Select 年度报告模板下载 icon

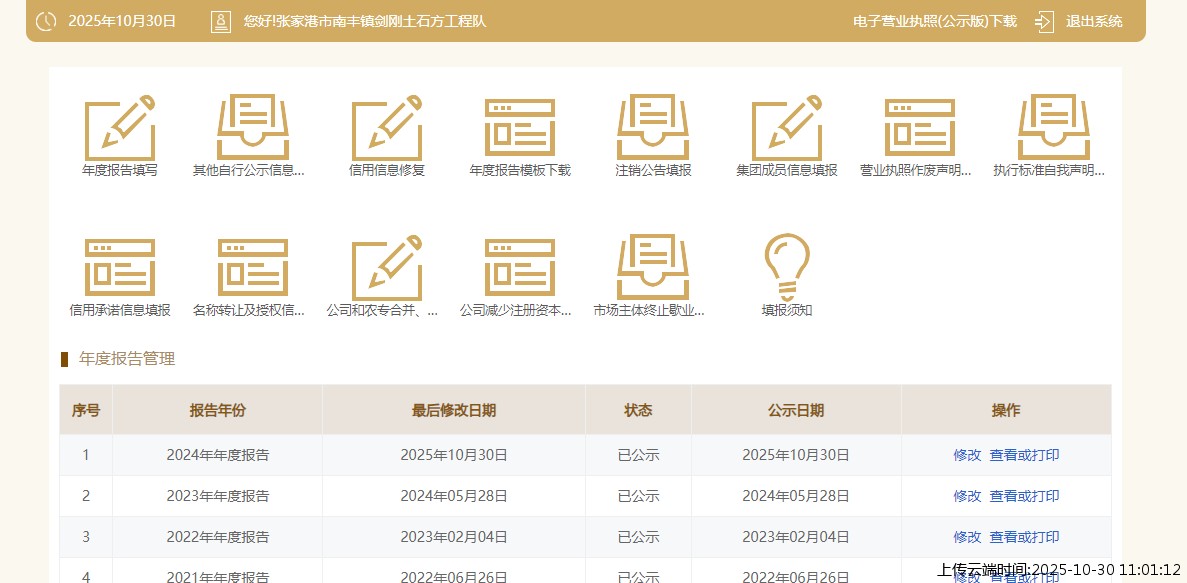point(519,128)
